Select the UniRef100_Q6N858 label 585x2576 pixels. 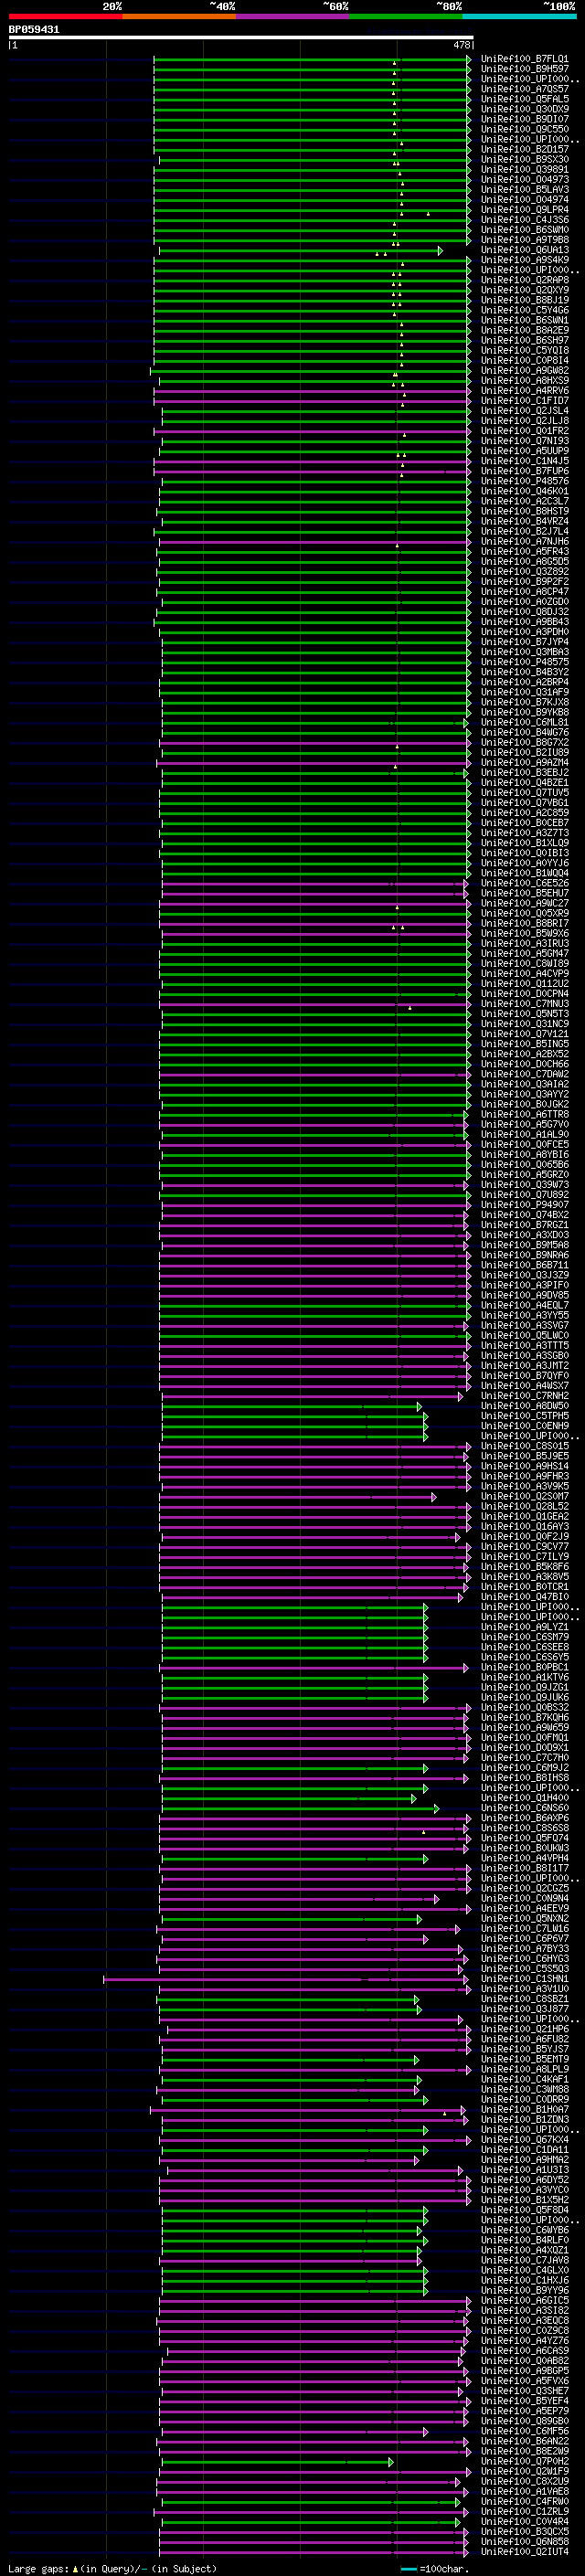click(x=524, y=2542)
